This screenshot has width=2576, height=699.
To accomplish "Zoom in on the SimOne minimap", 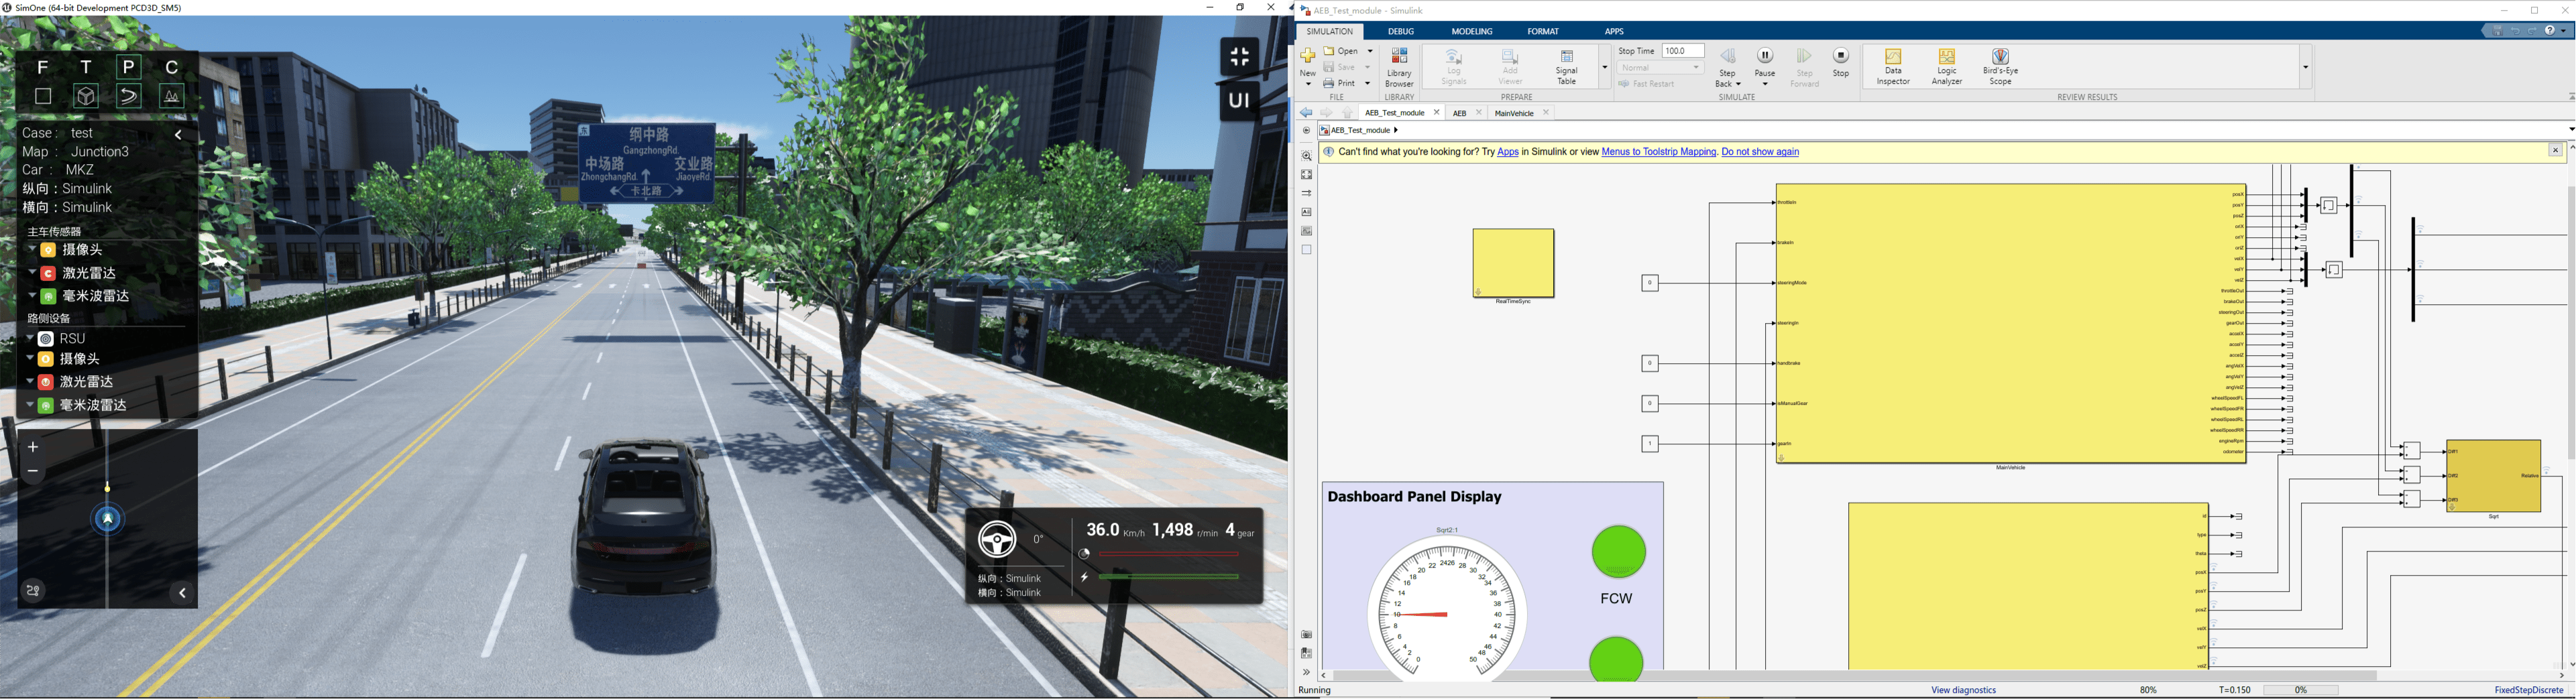I will [x=33, y=447].
